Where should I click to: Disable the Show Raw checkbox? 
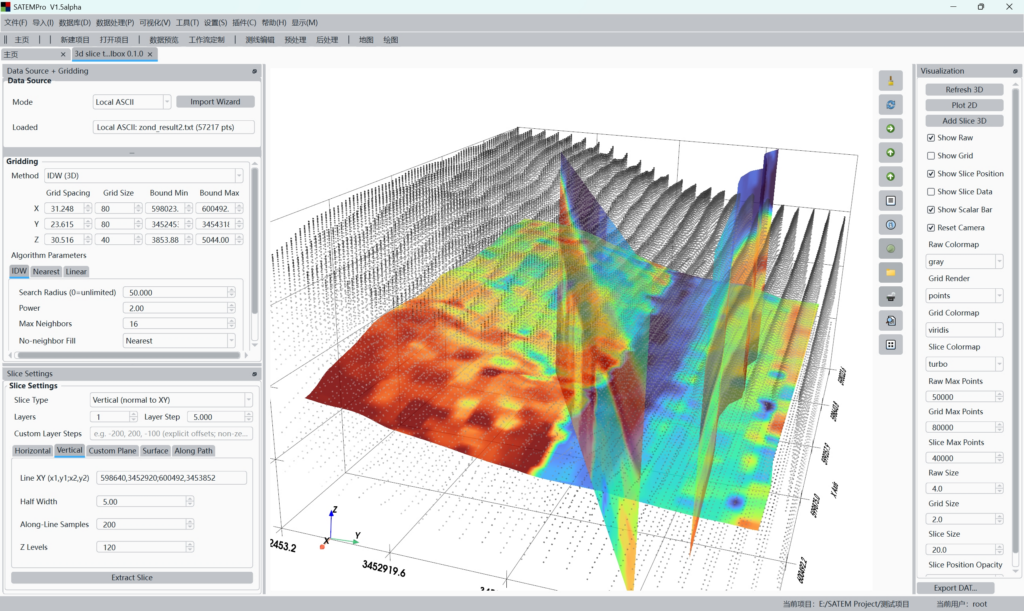[x=931, y=138]
